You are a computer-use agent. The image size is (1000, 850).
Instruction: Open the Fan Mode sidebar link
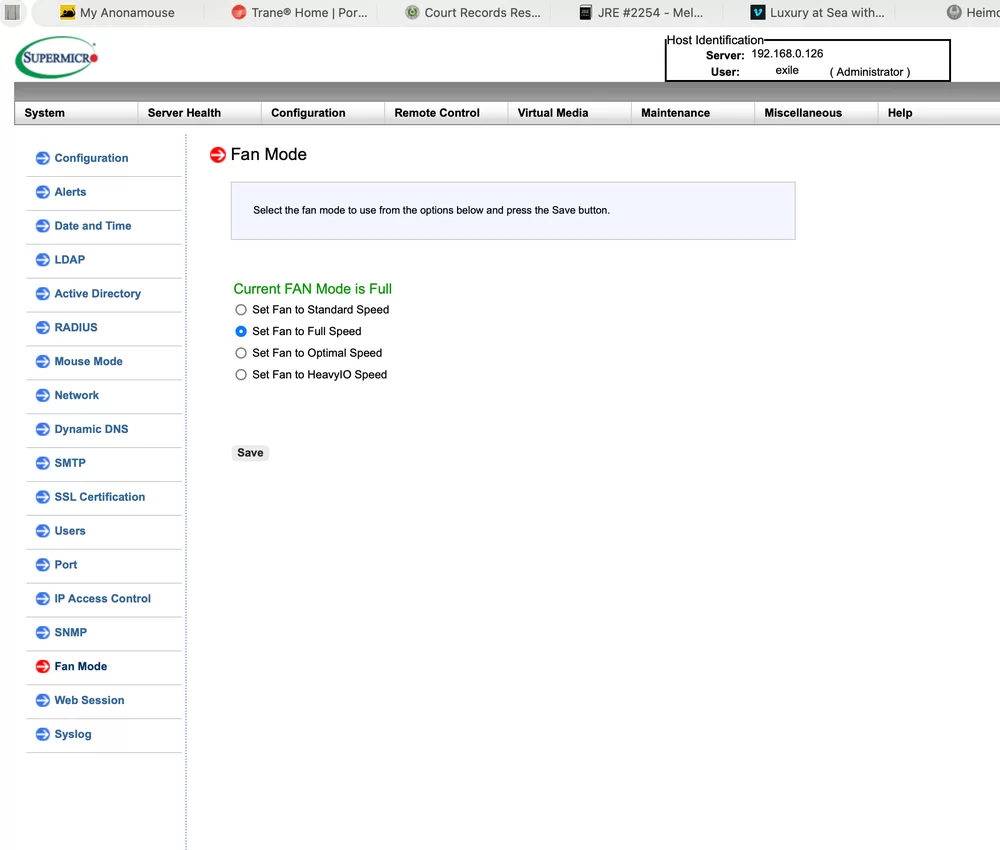pos(81,666)
